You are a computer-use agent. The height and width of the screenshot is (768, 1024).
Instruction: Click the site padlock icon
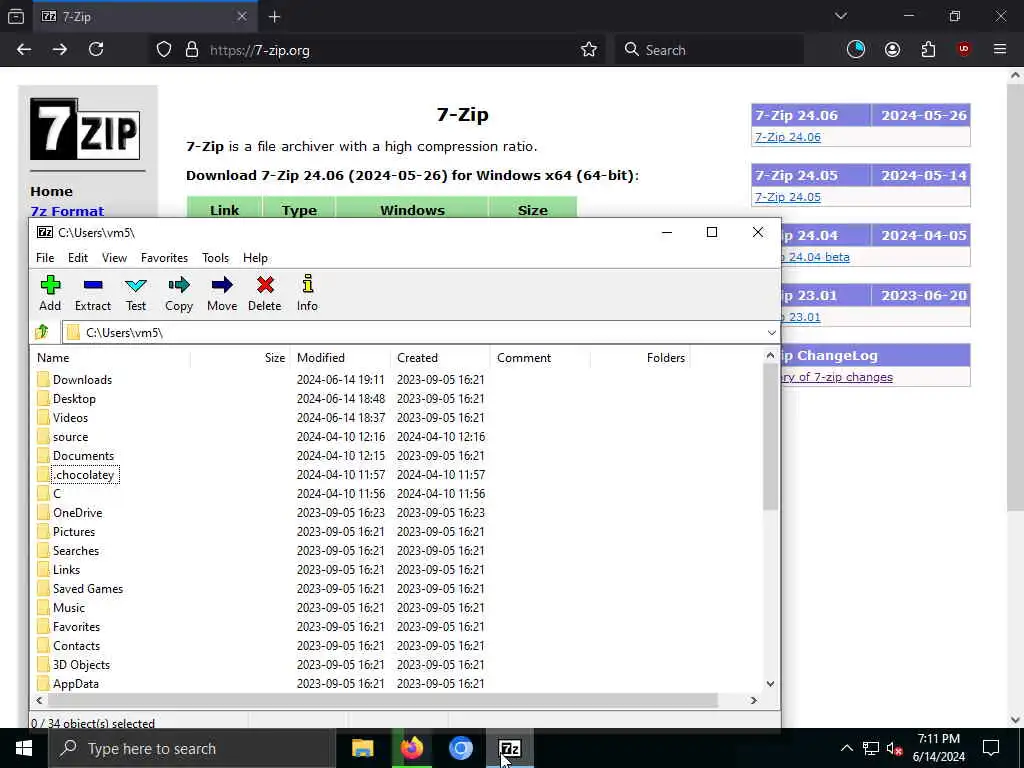(x=191, y=50)
